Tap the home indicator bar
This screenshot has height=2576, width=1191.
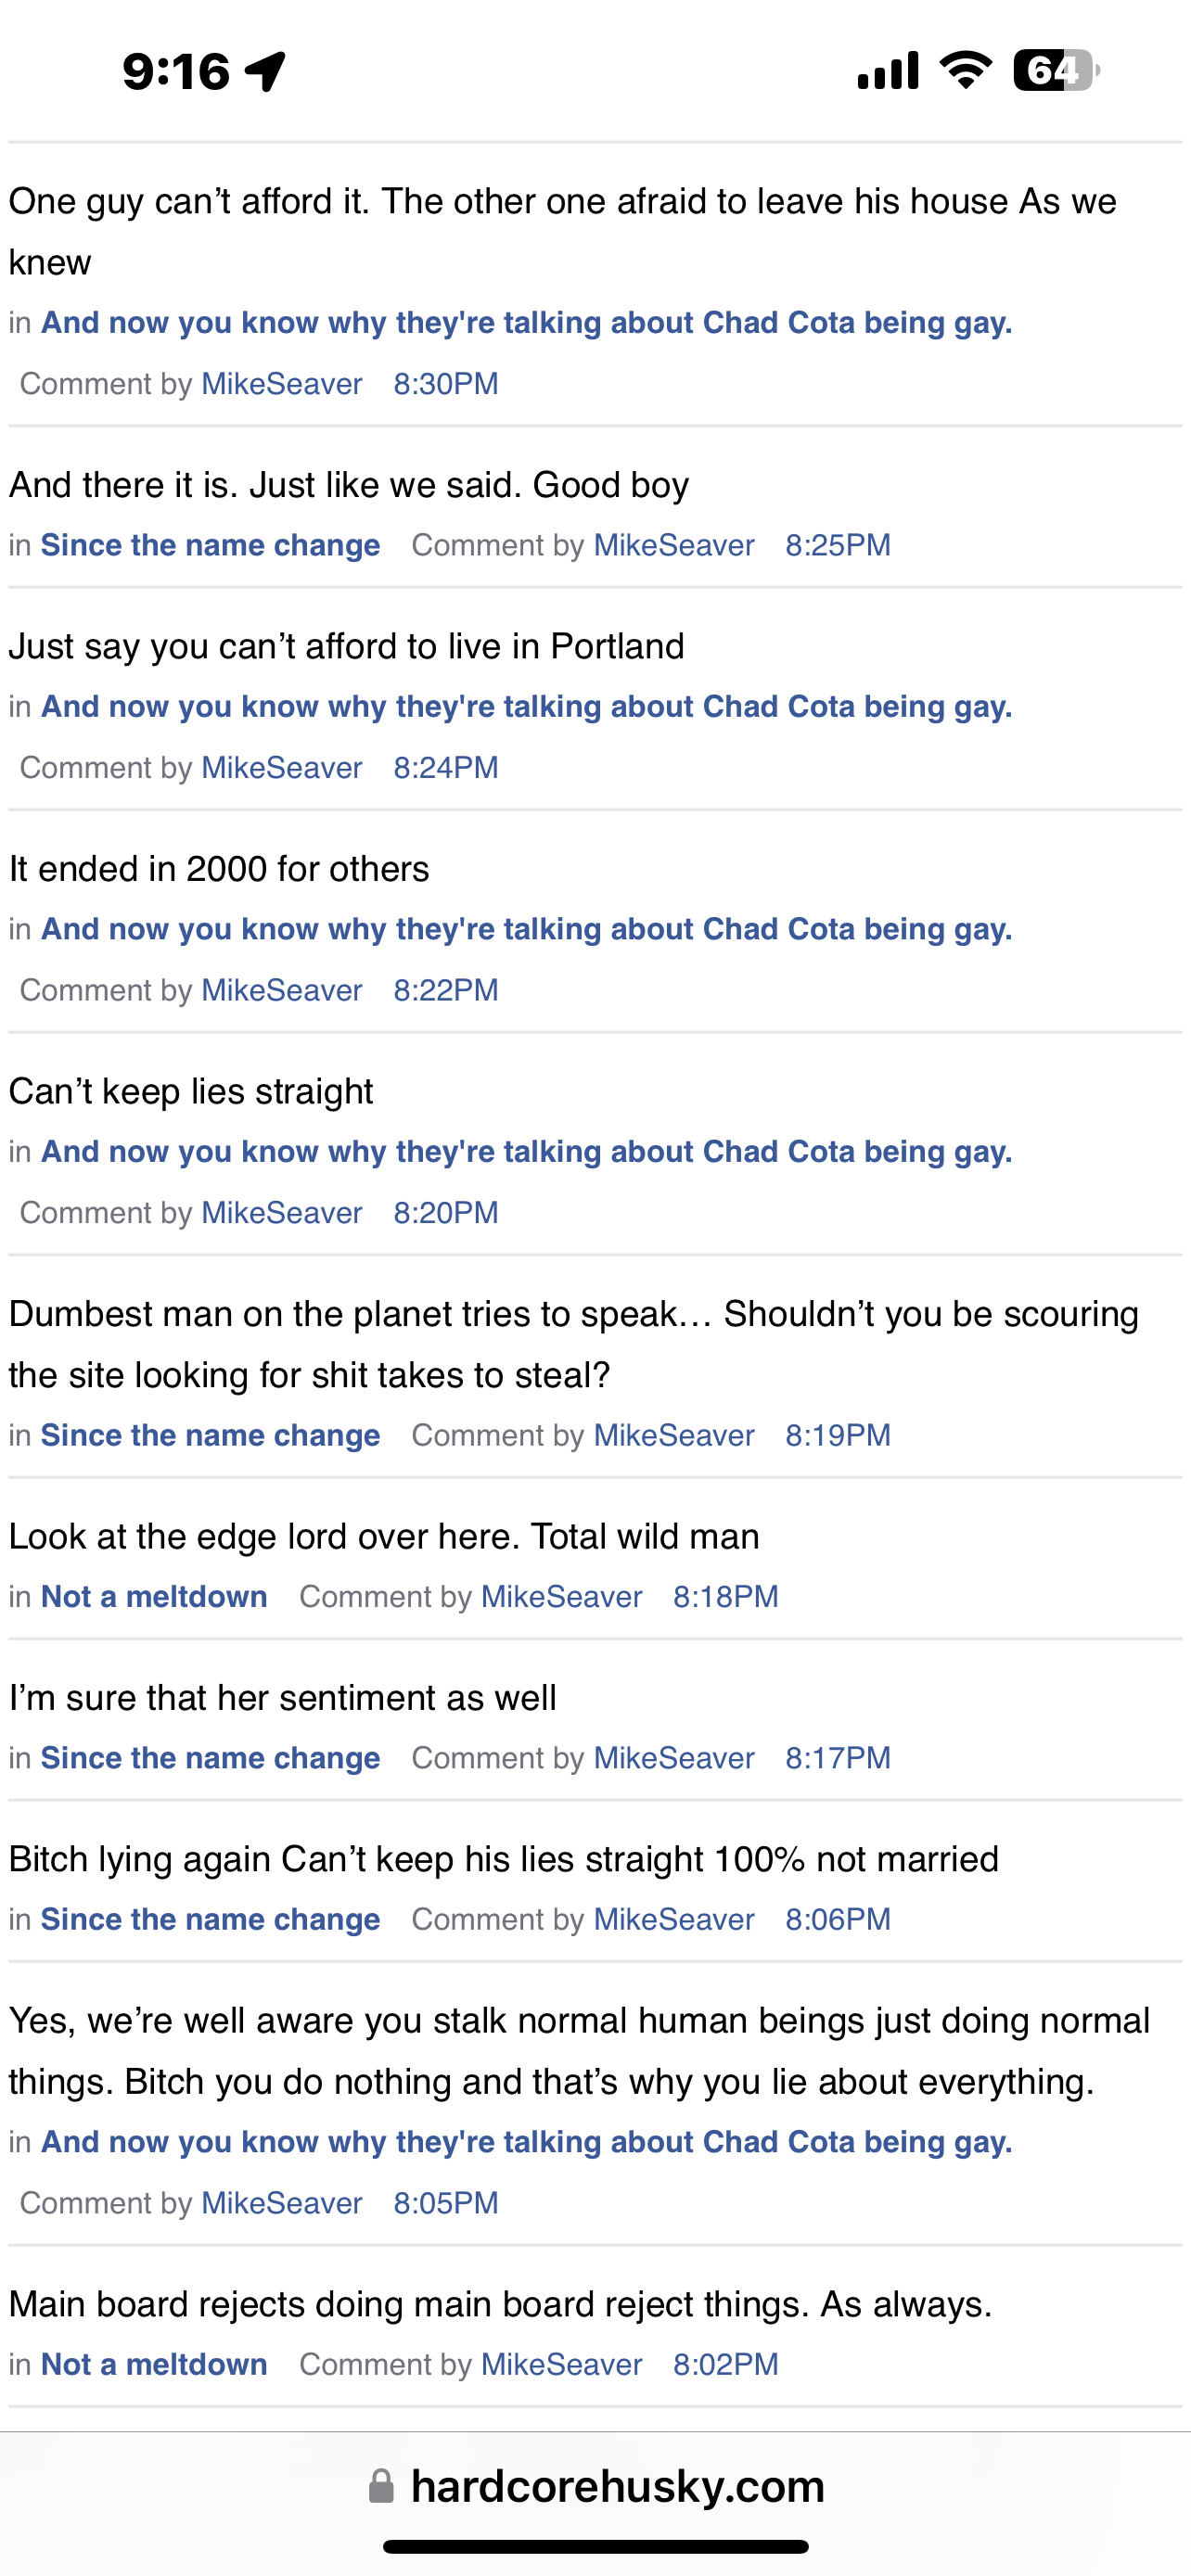click(x=595, y=2547)
